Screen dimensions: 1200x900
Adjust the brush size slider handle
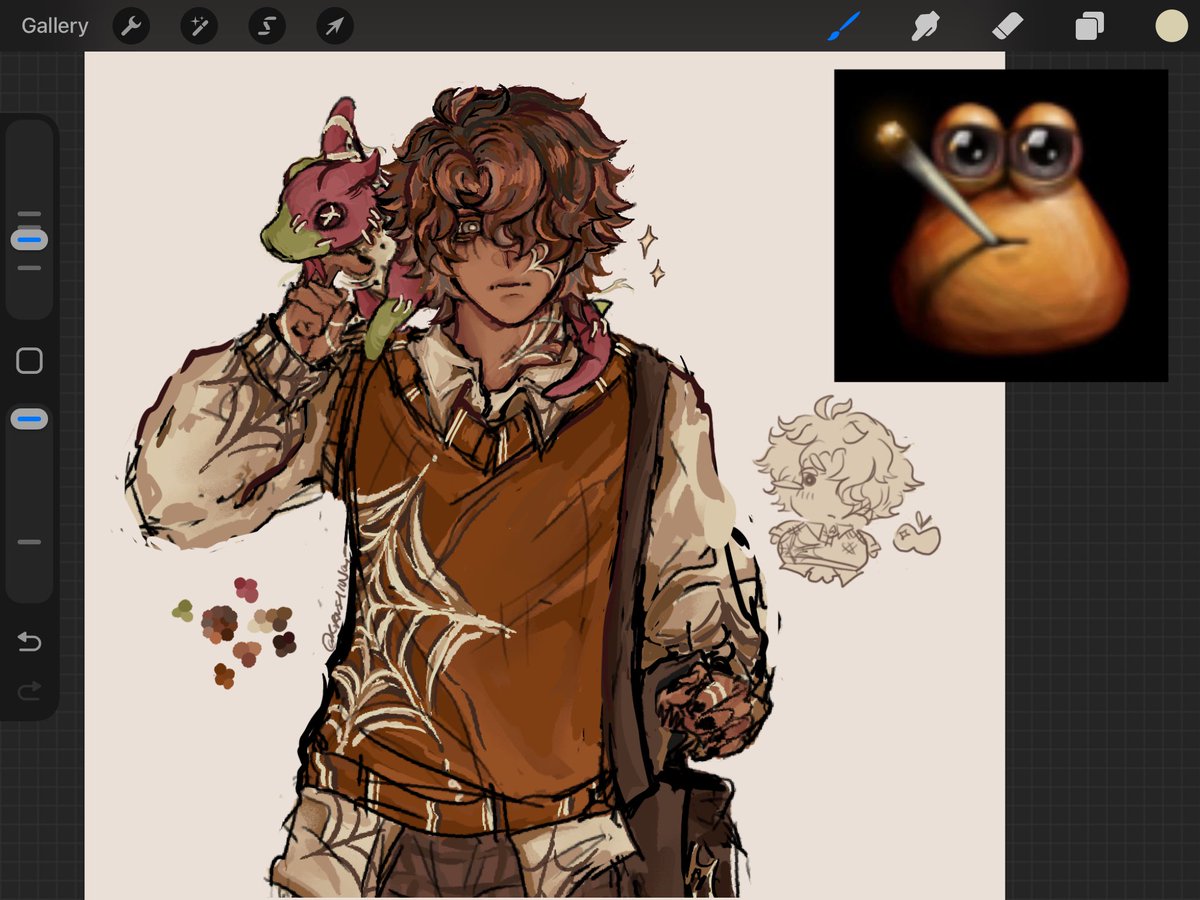point(29,240)
